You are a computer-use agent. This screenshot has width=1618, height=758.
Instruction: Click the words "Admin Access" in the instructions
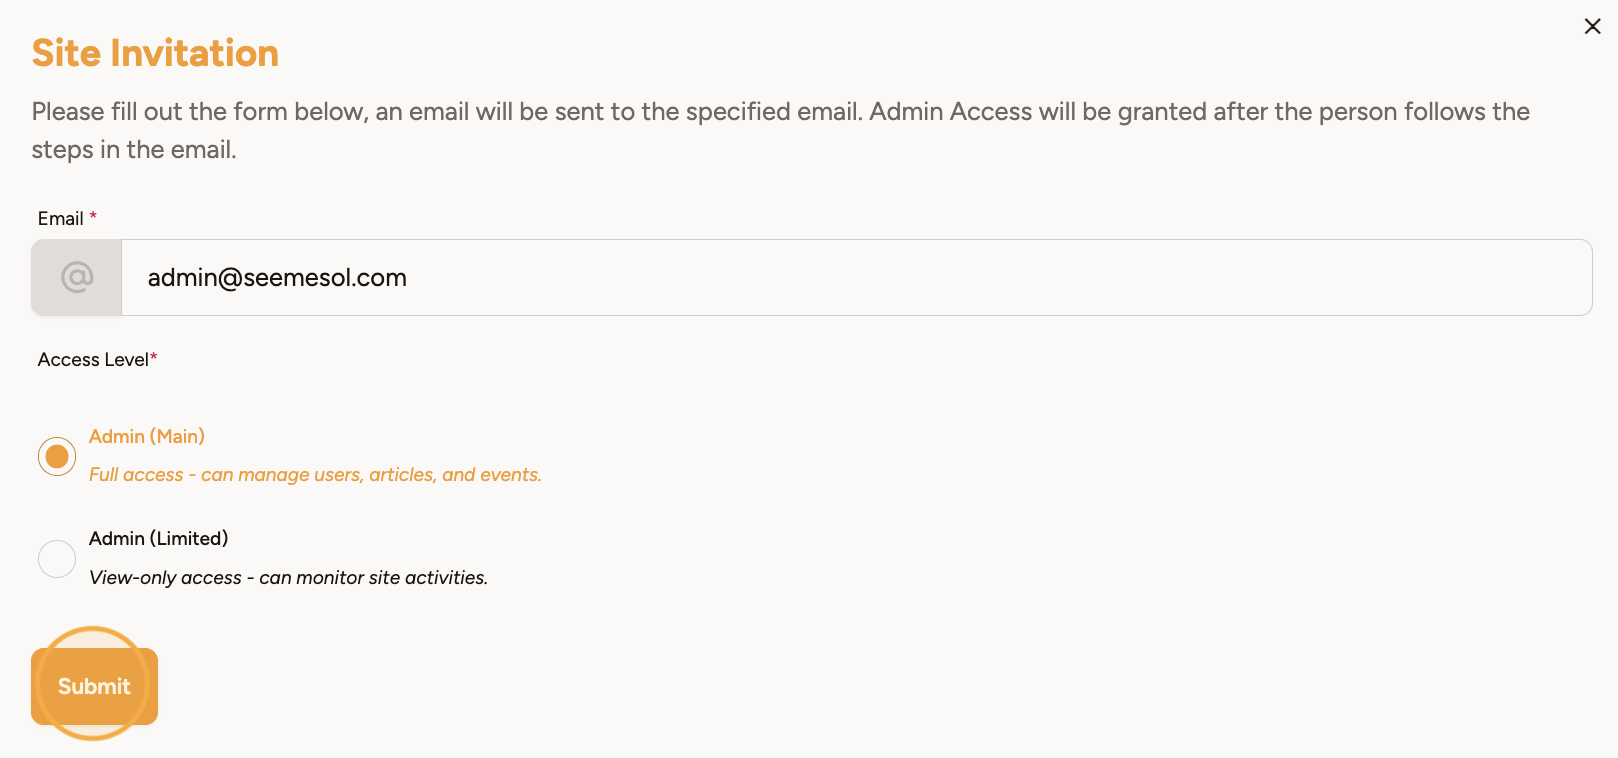[x=950, y=112]
